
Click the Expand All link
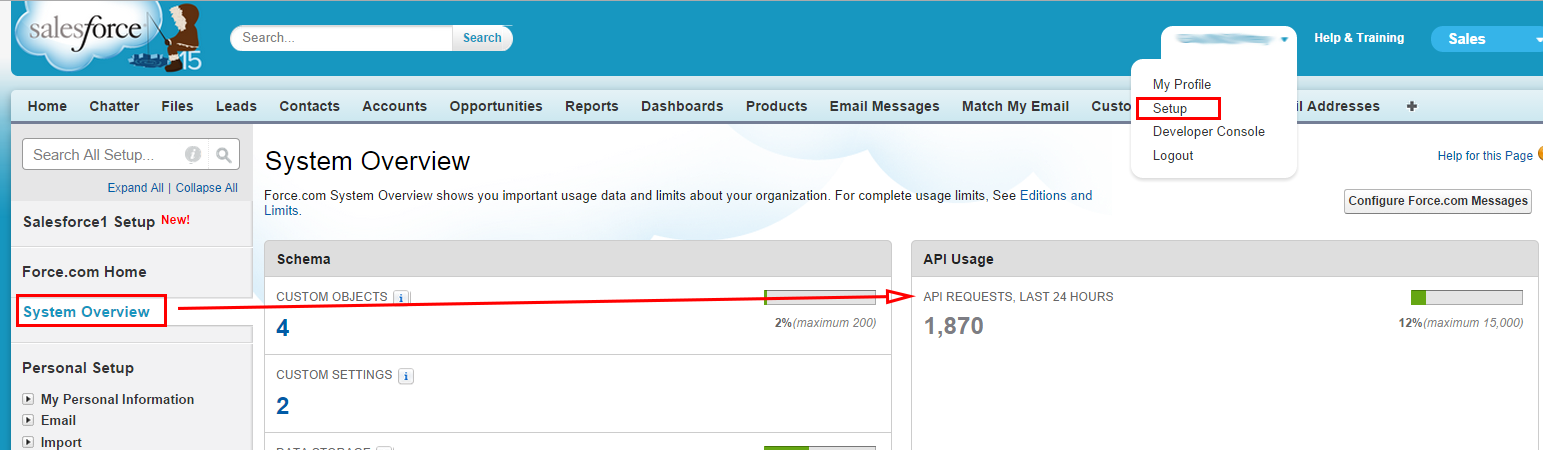click(x=135, y=188)
